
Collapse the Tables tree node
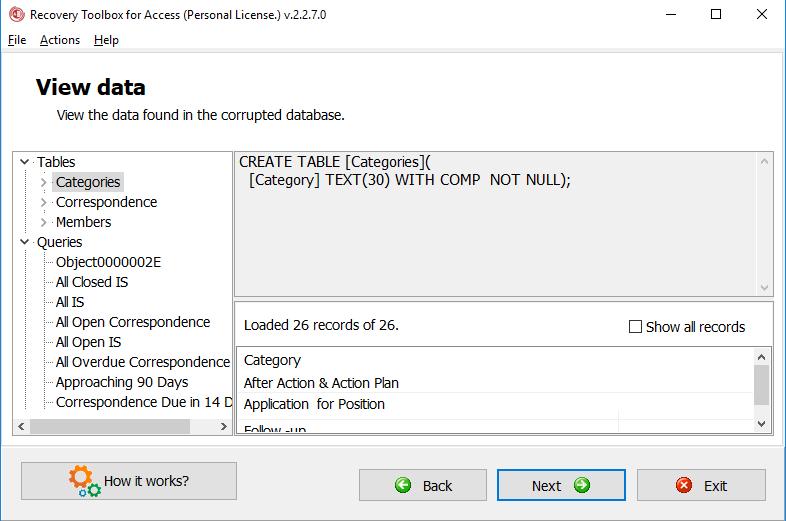pyautogui.click(x=24, y=162)
